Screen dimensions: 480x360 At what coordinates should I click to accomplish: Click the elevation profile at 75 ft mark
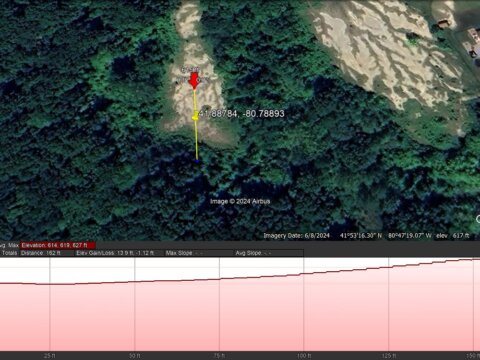(x=219, y=279)
